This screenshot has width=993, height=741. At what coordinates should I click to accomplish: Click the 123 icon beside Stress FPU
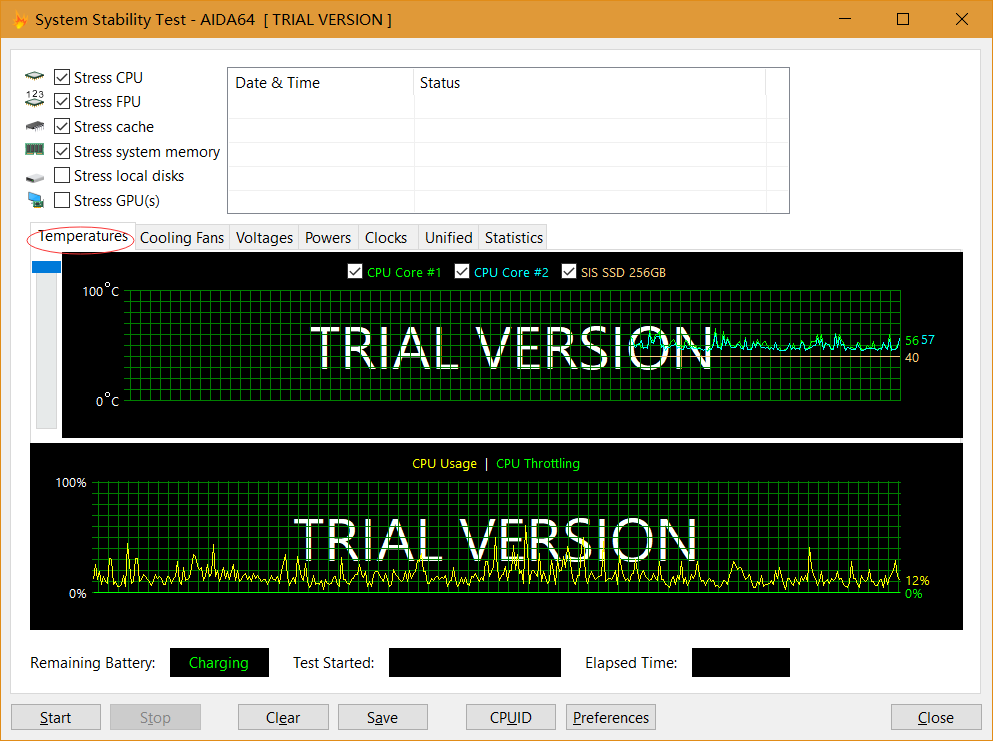[x=35, y=101]
